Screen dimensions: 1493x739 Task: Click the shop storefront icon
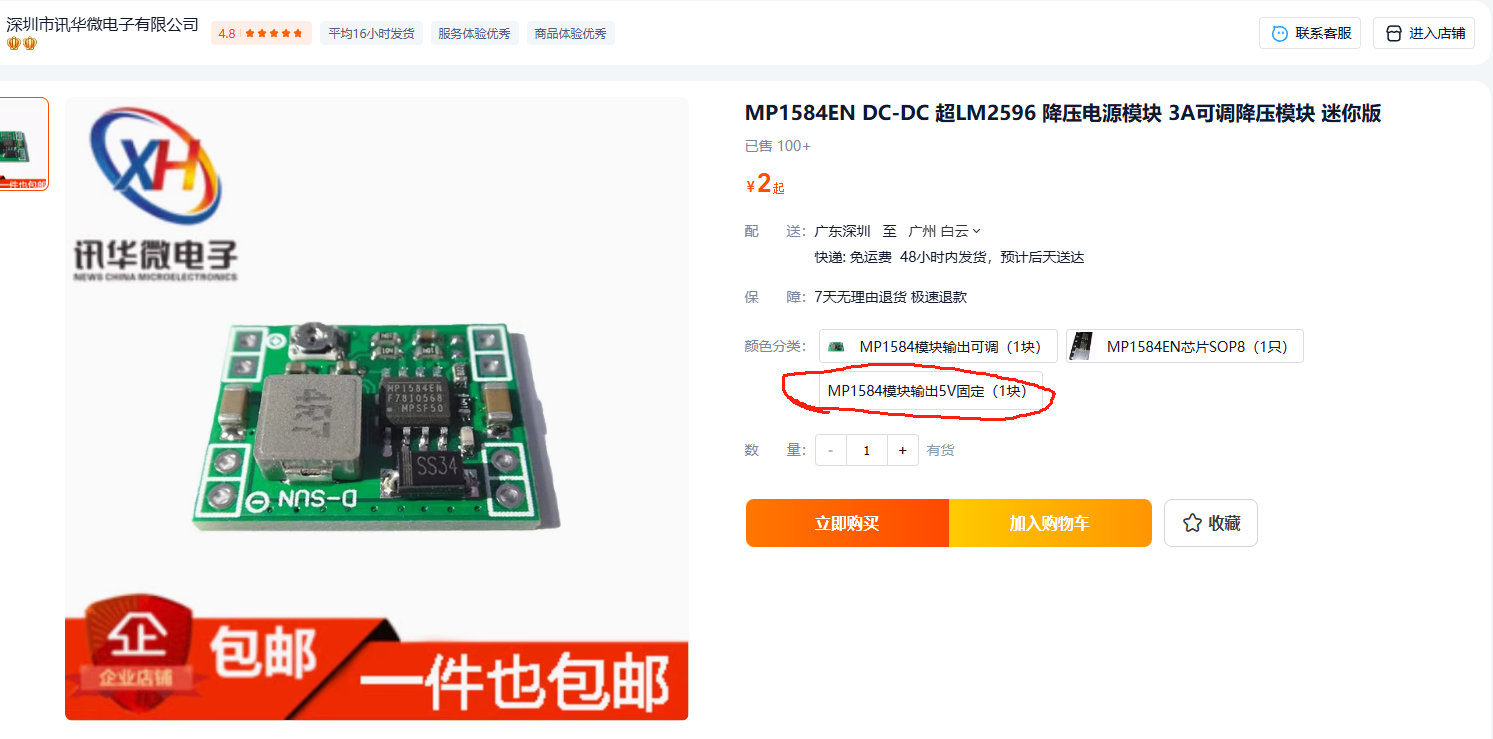(1393, 33)
